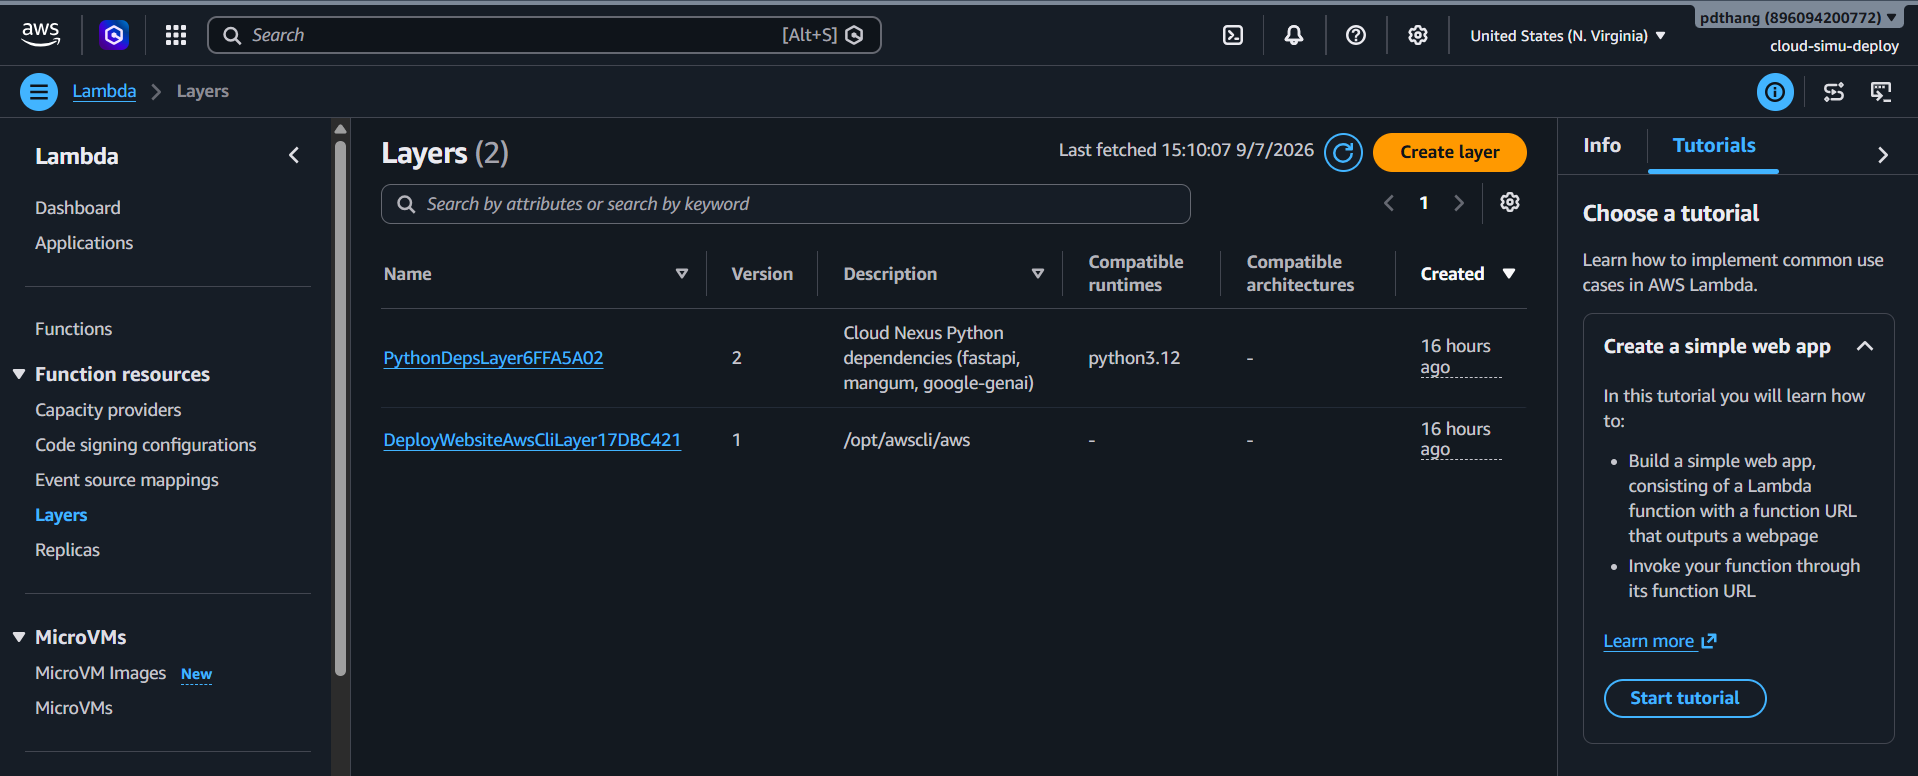Refresh the Layers list

click(x=1343, y=152)
